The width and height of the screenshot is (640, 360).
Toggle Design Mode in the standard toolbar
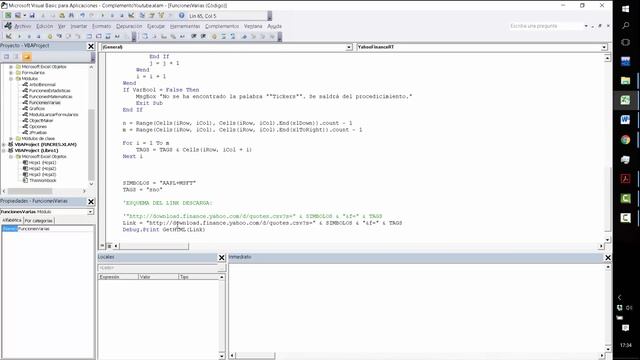pyautogui.click(x=131, y=16)
